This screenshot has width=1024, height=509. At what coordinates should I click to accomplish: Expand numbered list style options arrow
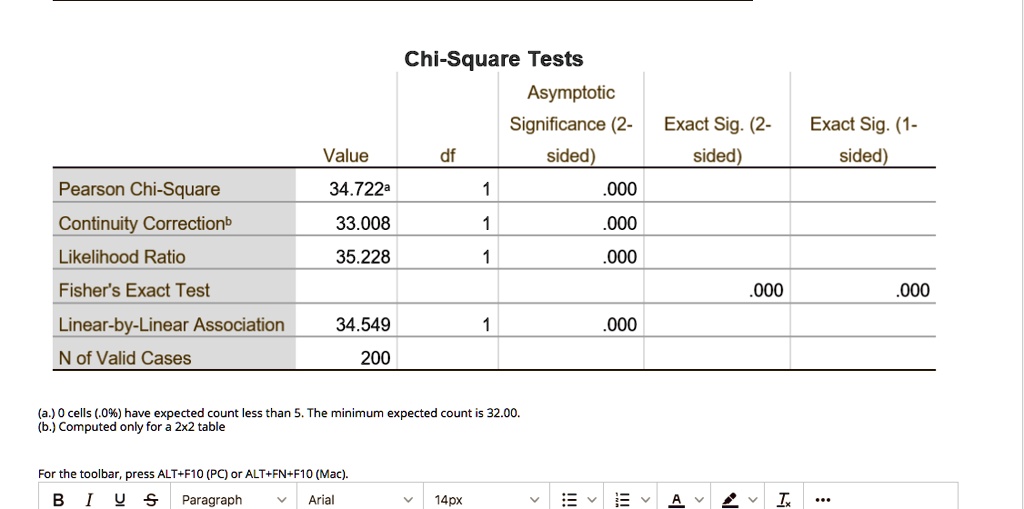point(645,500)
